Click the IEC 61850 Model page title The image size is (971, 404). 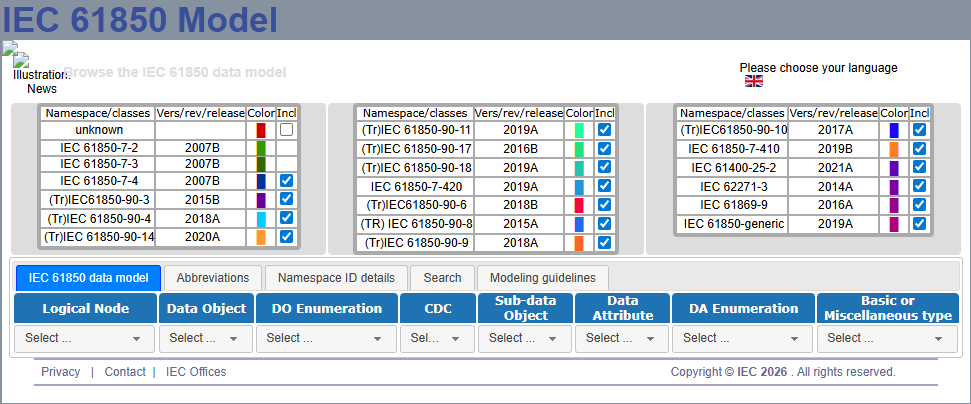pyautogui.click(x=139, y=20)
